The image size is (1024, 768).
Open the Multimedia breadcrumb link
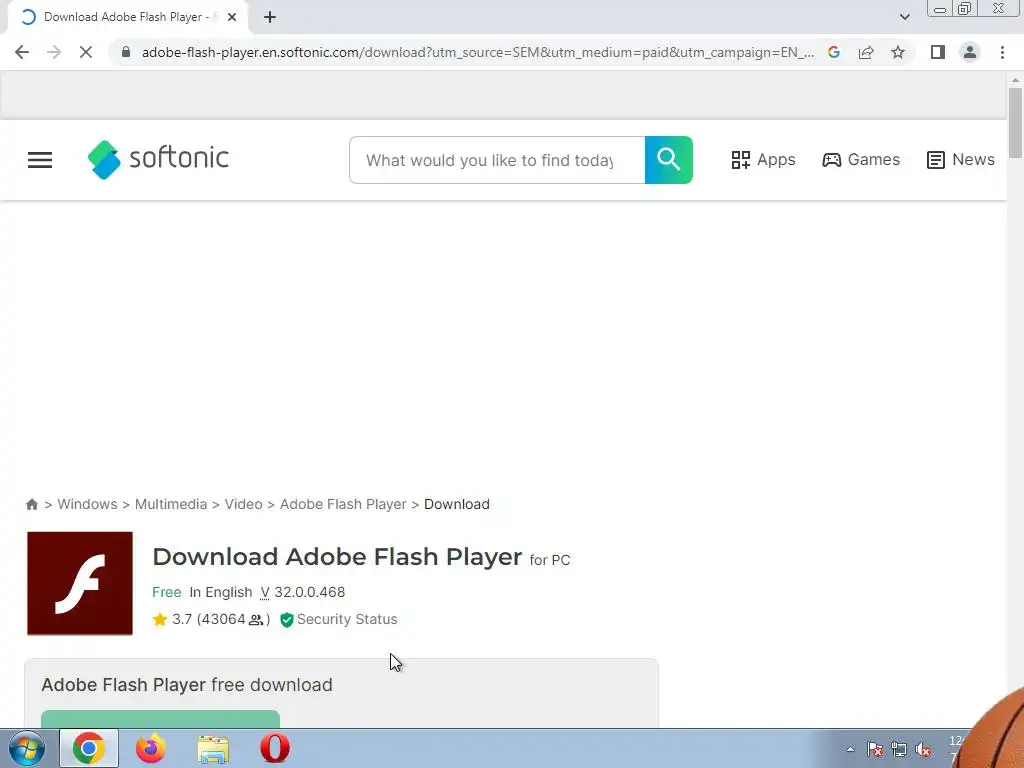click(x=171, y=504)
